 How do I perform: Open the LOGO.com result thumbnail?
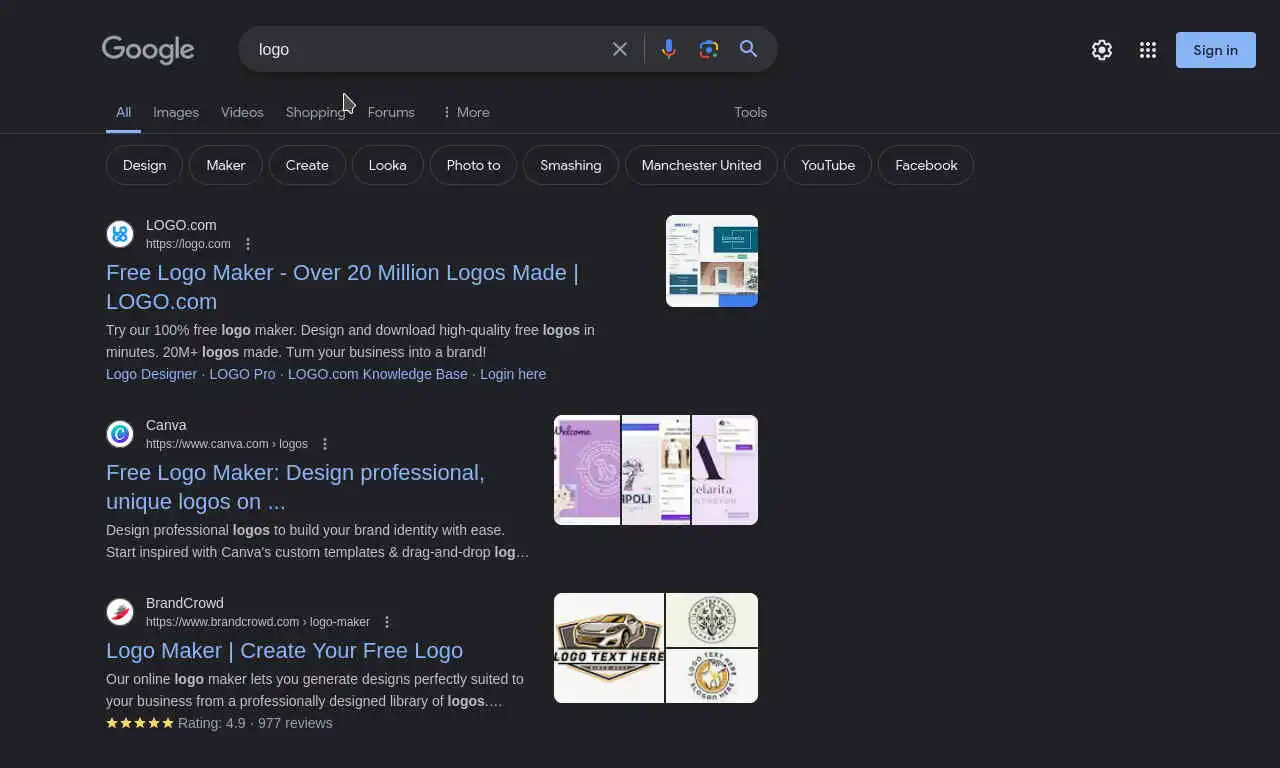[x=712, y=261]
